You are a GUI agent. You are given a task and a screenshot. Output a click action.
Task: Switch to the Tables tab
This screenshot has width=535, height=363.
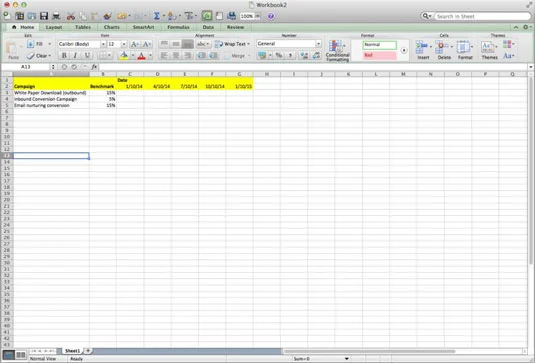tap(83, 27)
